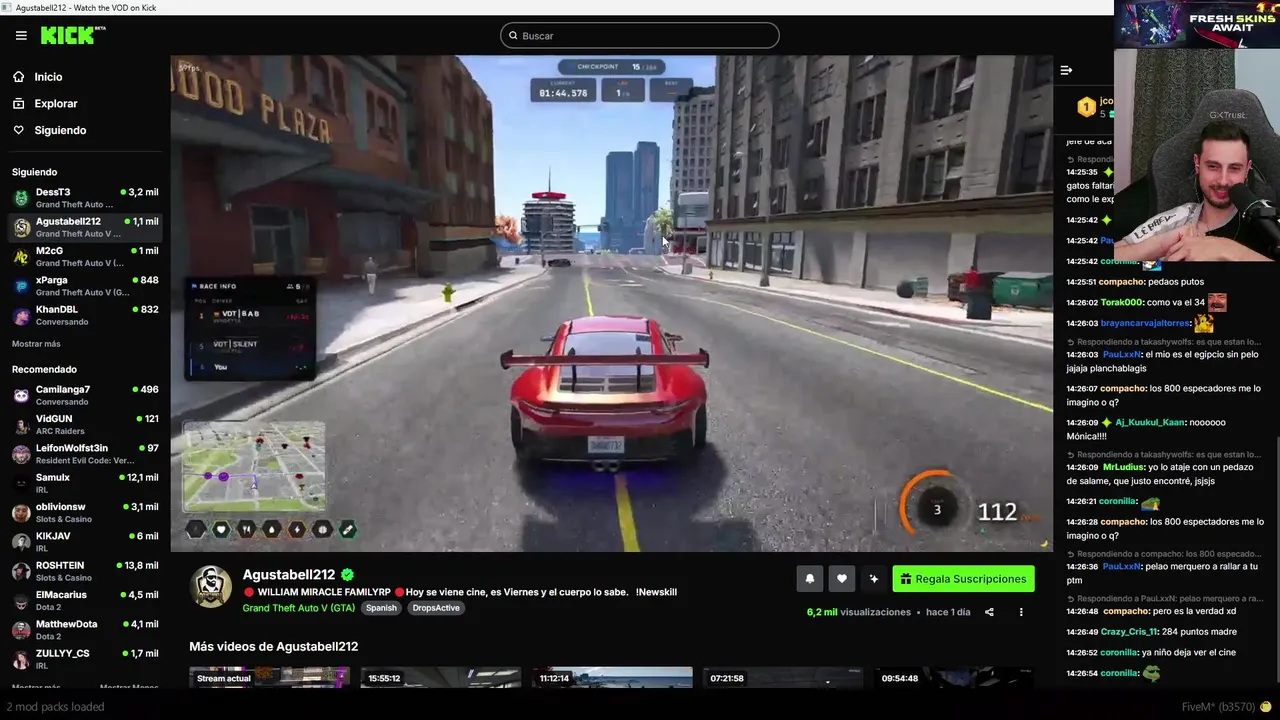Screen dimensions: 1280x720
Task: Open the 09:54:48 video thumbnail
Action: (954, 678)
